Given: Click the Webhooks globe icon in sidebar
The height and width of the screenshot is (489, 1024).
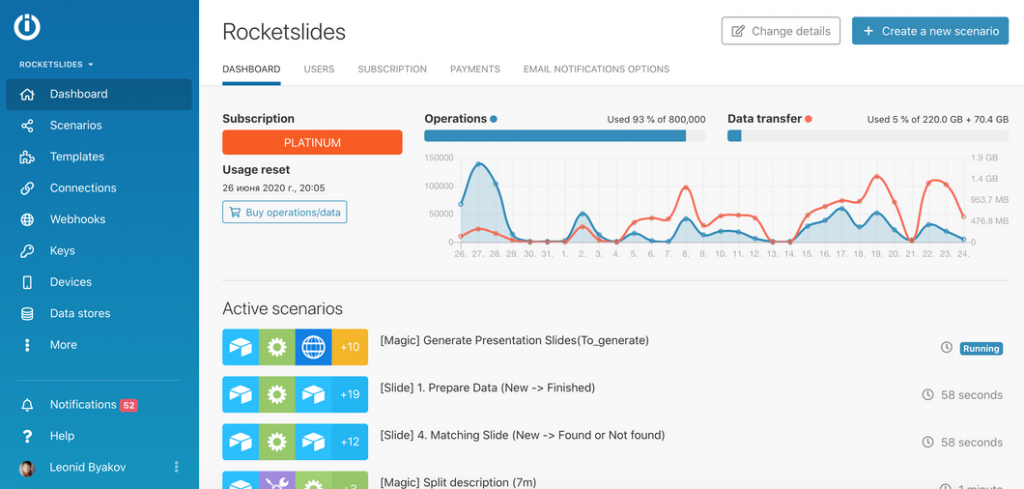Looking at the screenshot, I should click(x=27, y=219).
